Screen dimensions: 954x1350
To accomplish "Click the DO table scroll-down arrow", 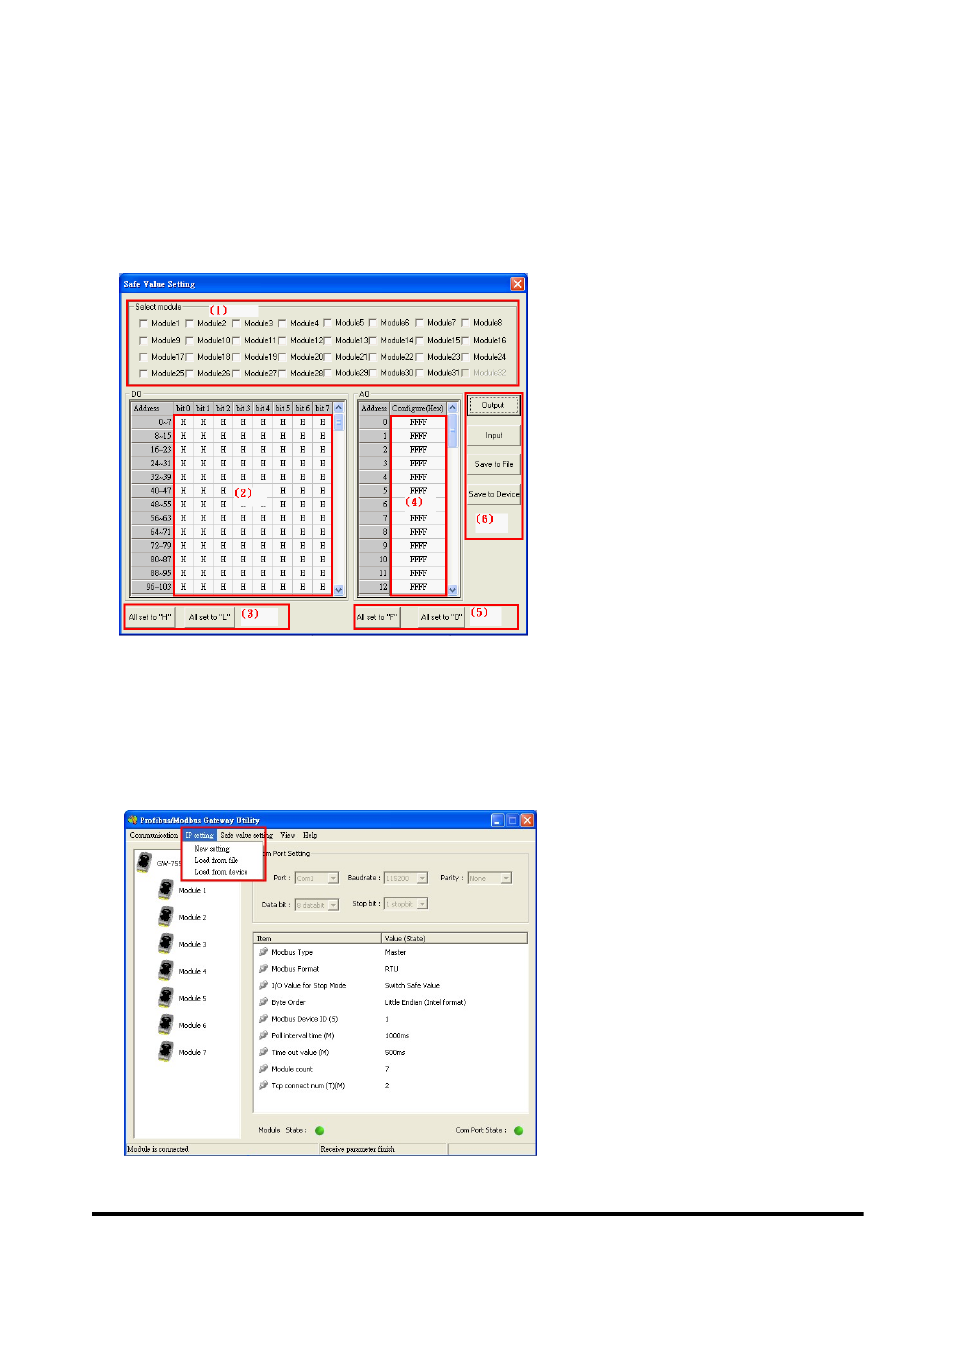I will (339, 590).
